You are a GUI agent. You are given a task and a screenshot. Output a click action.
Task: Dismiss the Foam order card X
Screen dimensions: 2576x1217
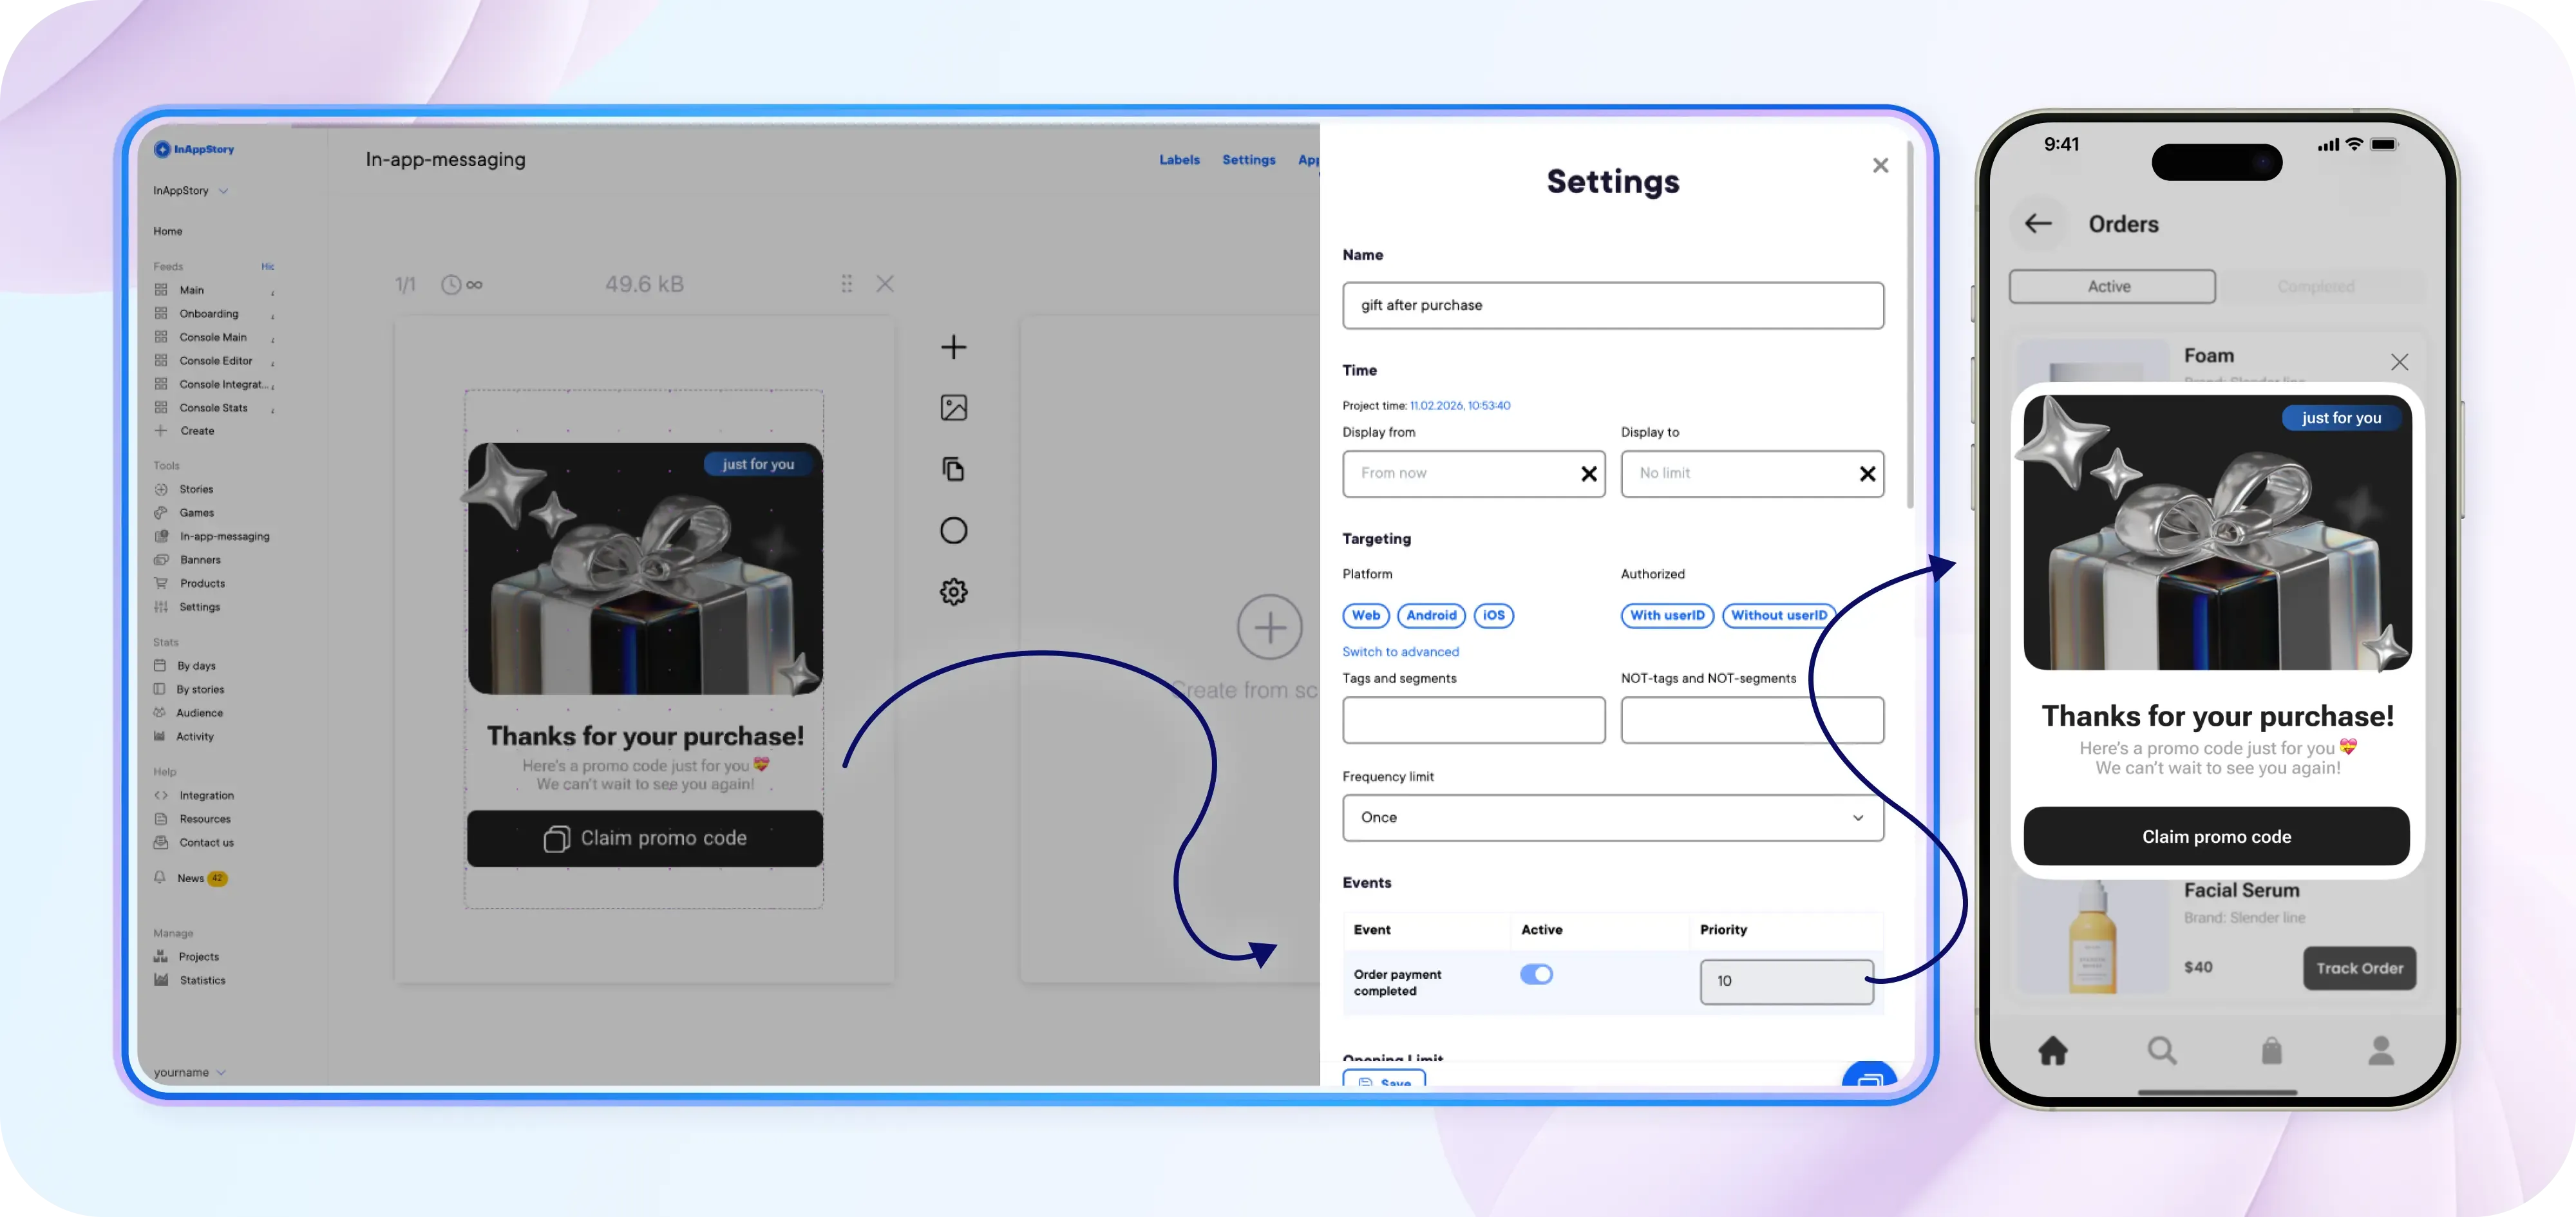pos(2399,362)
